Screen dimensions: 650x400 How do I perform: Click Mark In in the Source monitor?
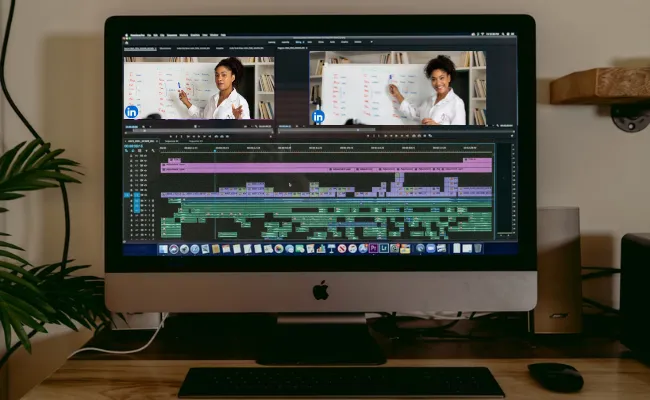pos(176,136)
